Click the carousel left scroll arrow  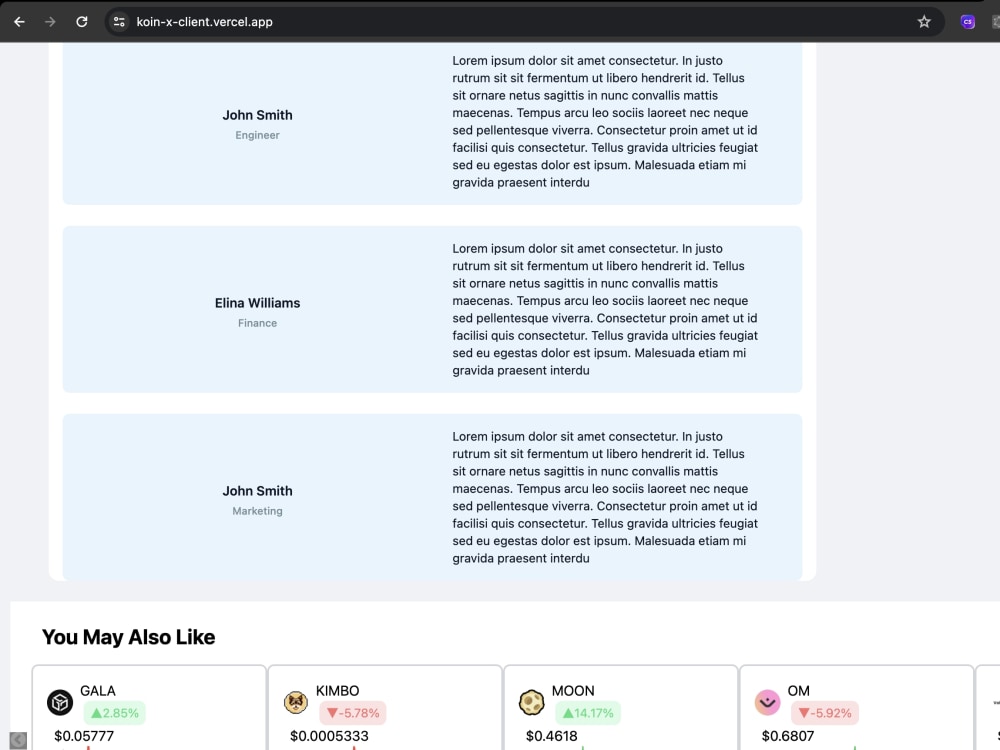coord(18,740)
